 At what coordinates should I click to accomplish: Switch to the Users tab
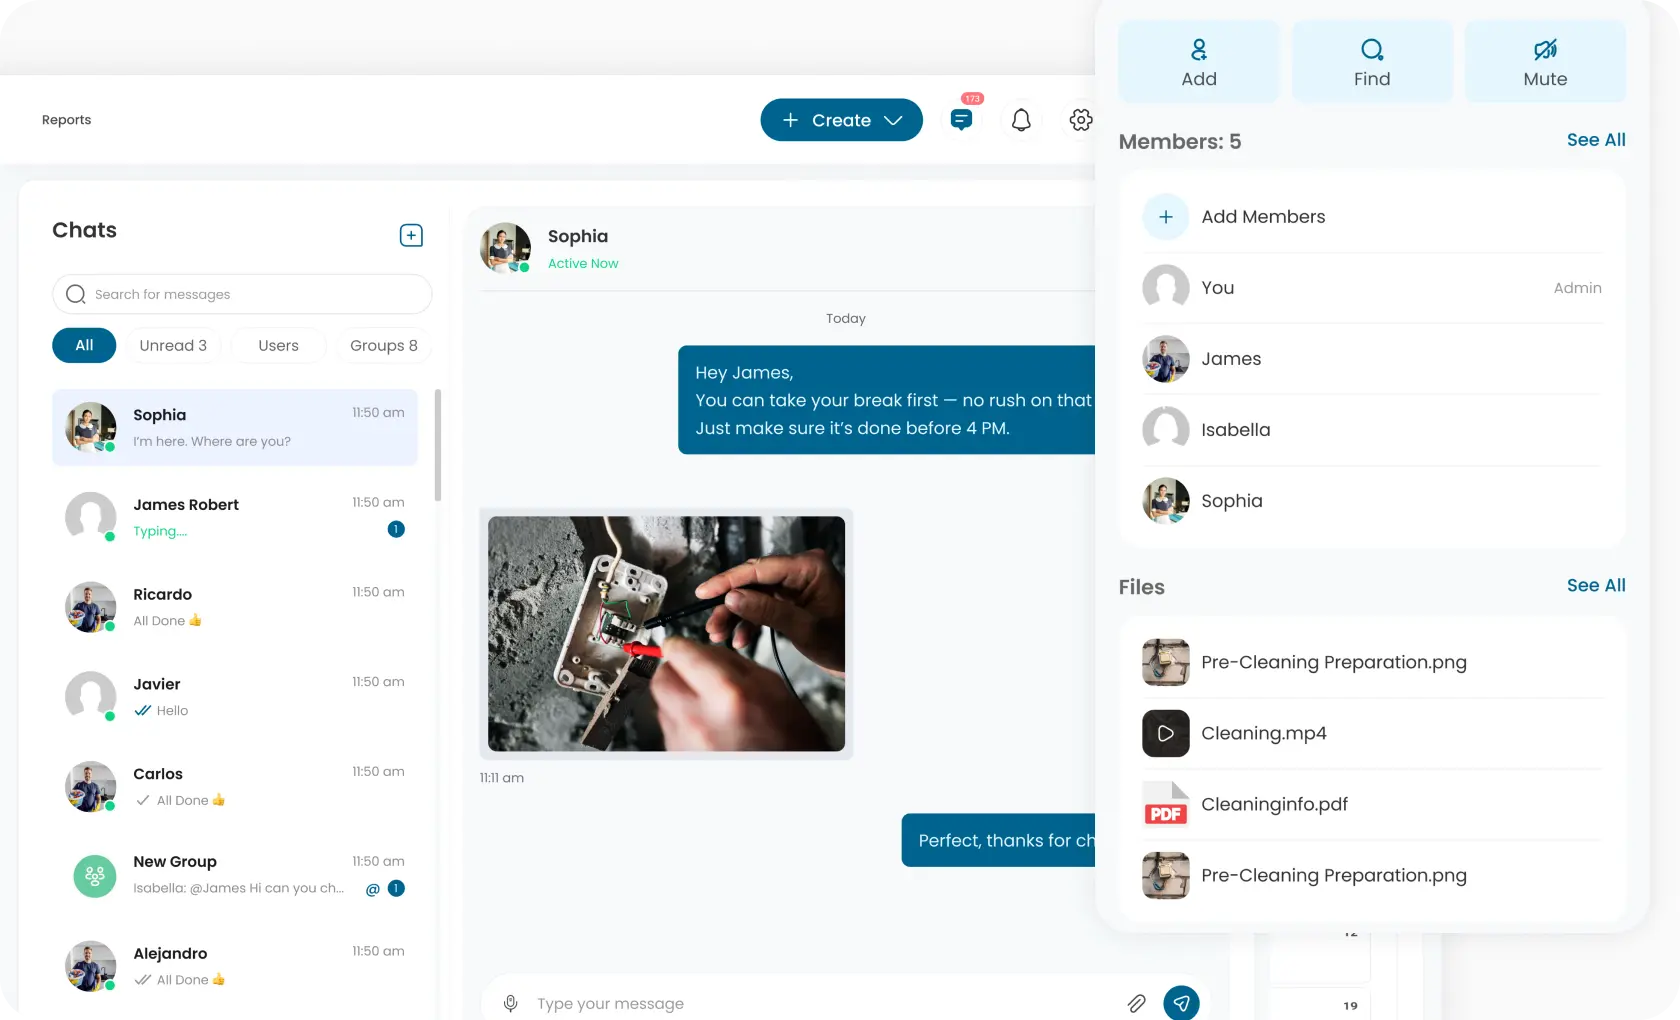click(278, 345)
